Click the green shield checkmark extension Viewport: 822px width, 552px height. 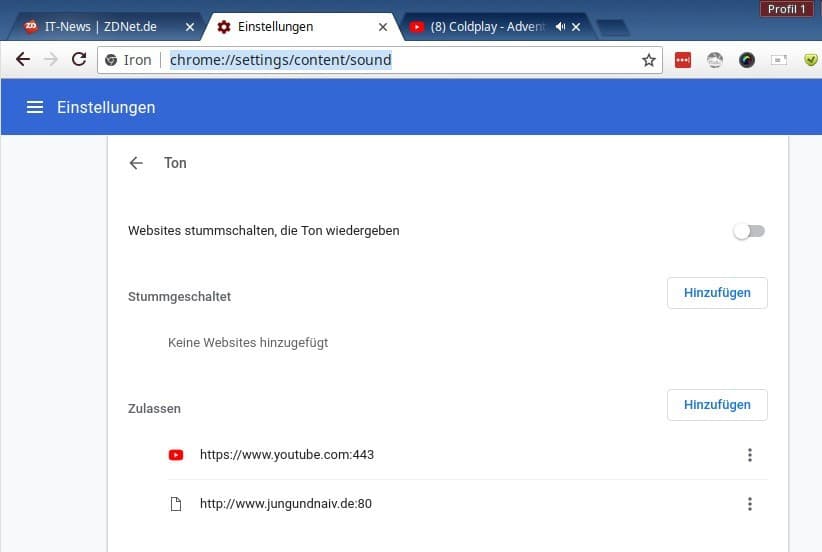pyautogui.click(x=811, y=60)
